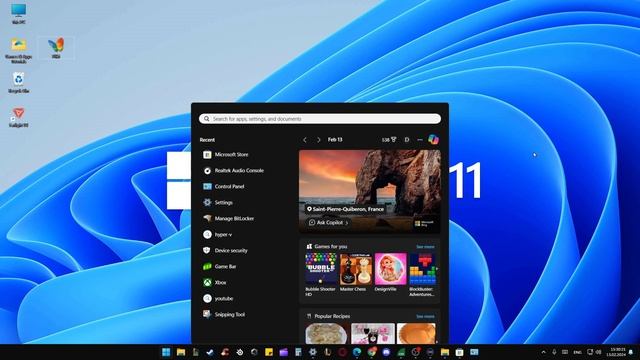Open Settings from the Recent list
640x360 pixels.
click(218, 202)
